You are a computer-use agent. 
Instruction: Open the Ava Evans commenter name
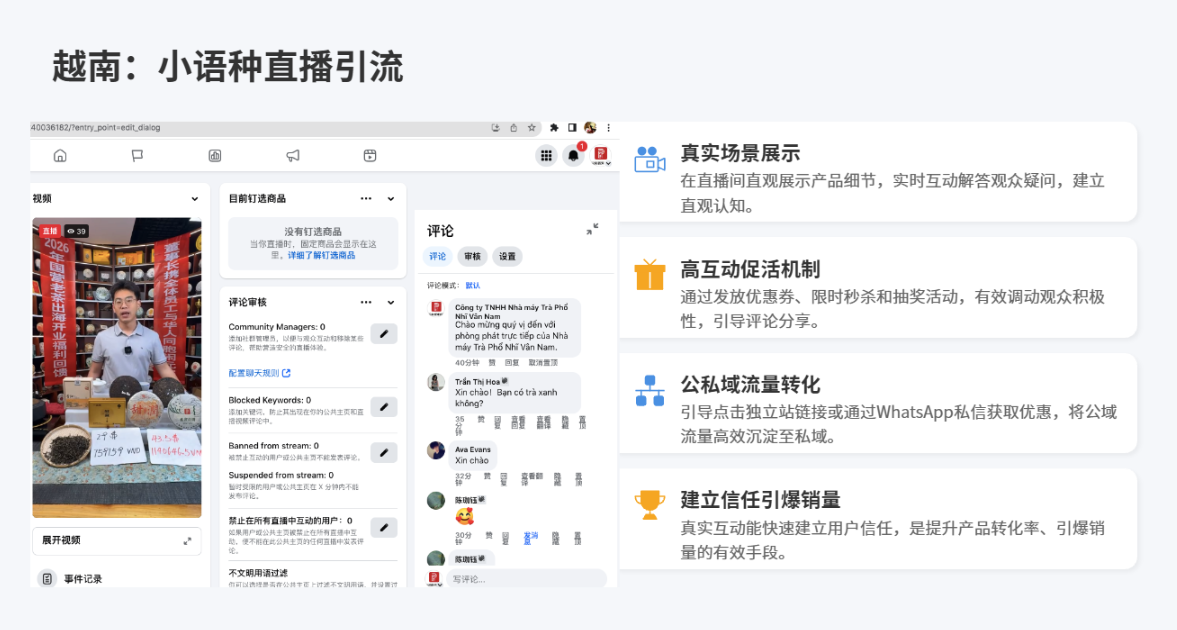pos(473,450)
